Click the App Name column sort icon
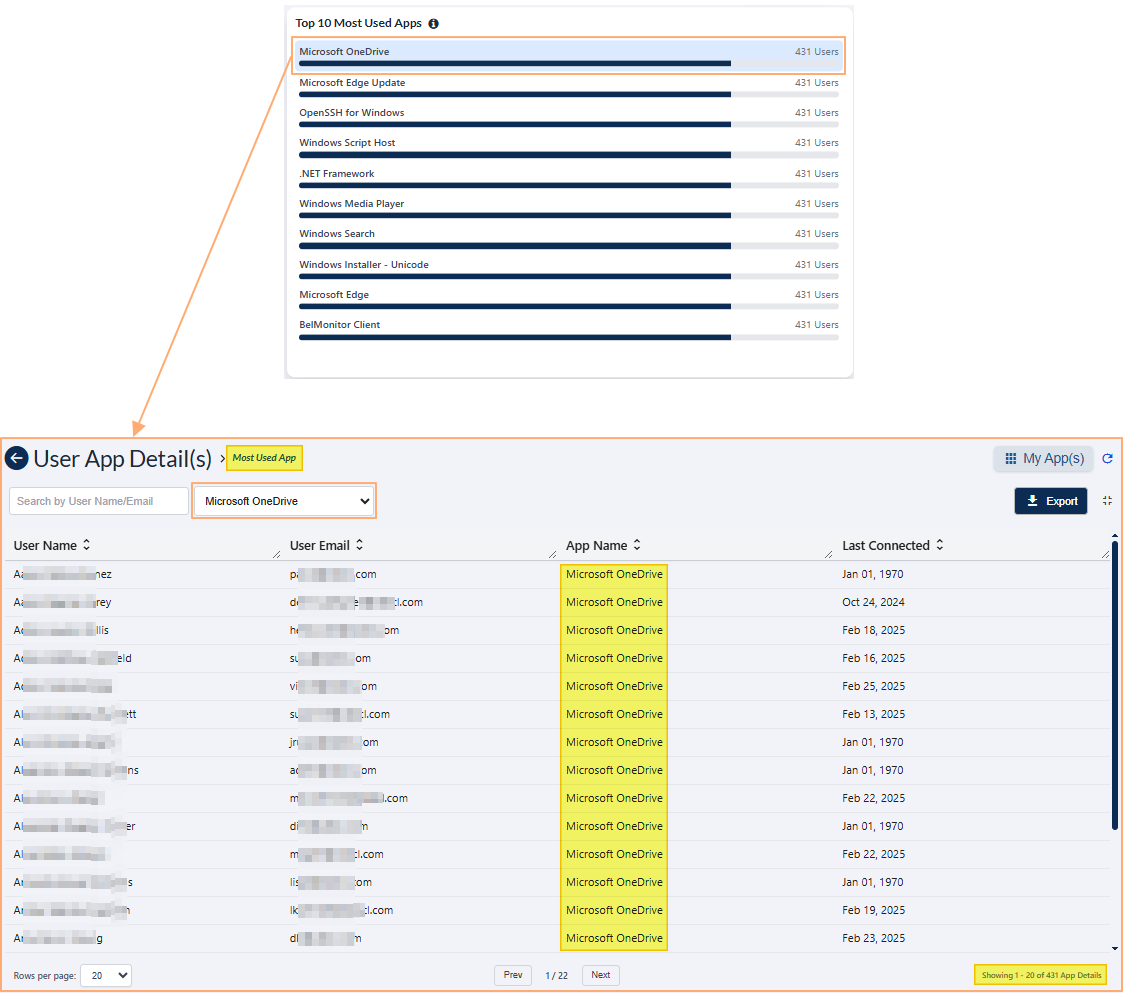 [x=636, y=545]
